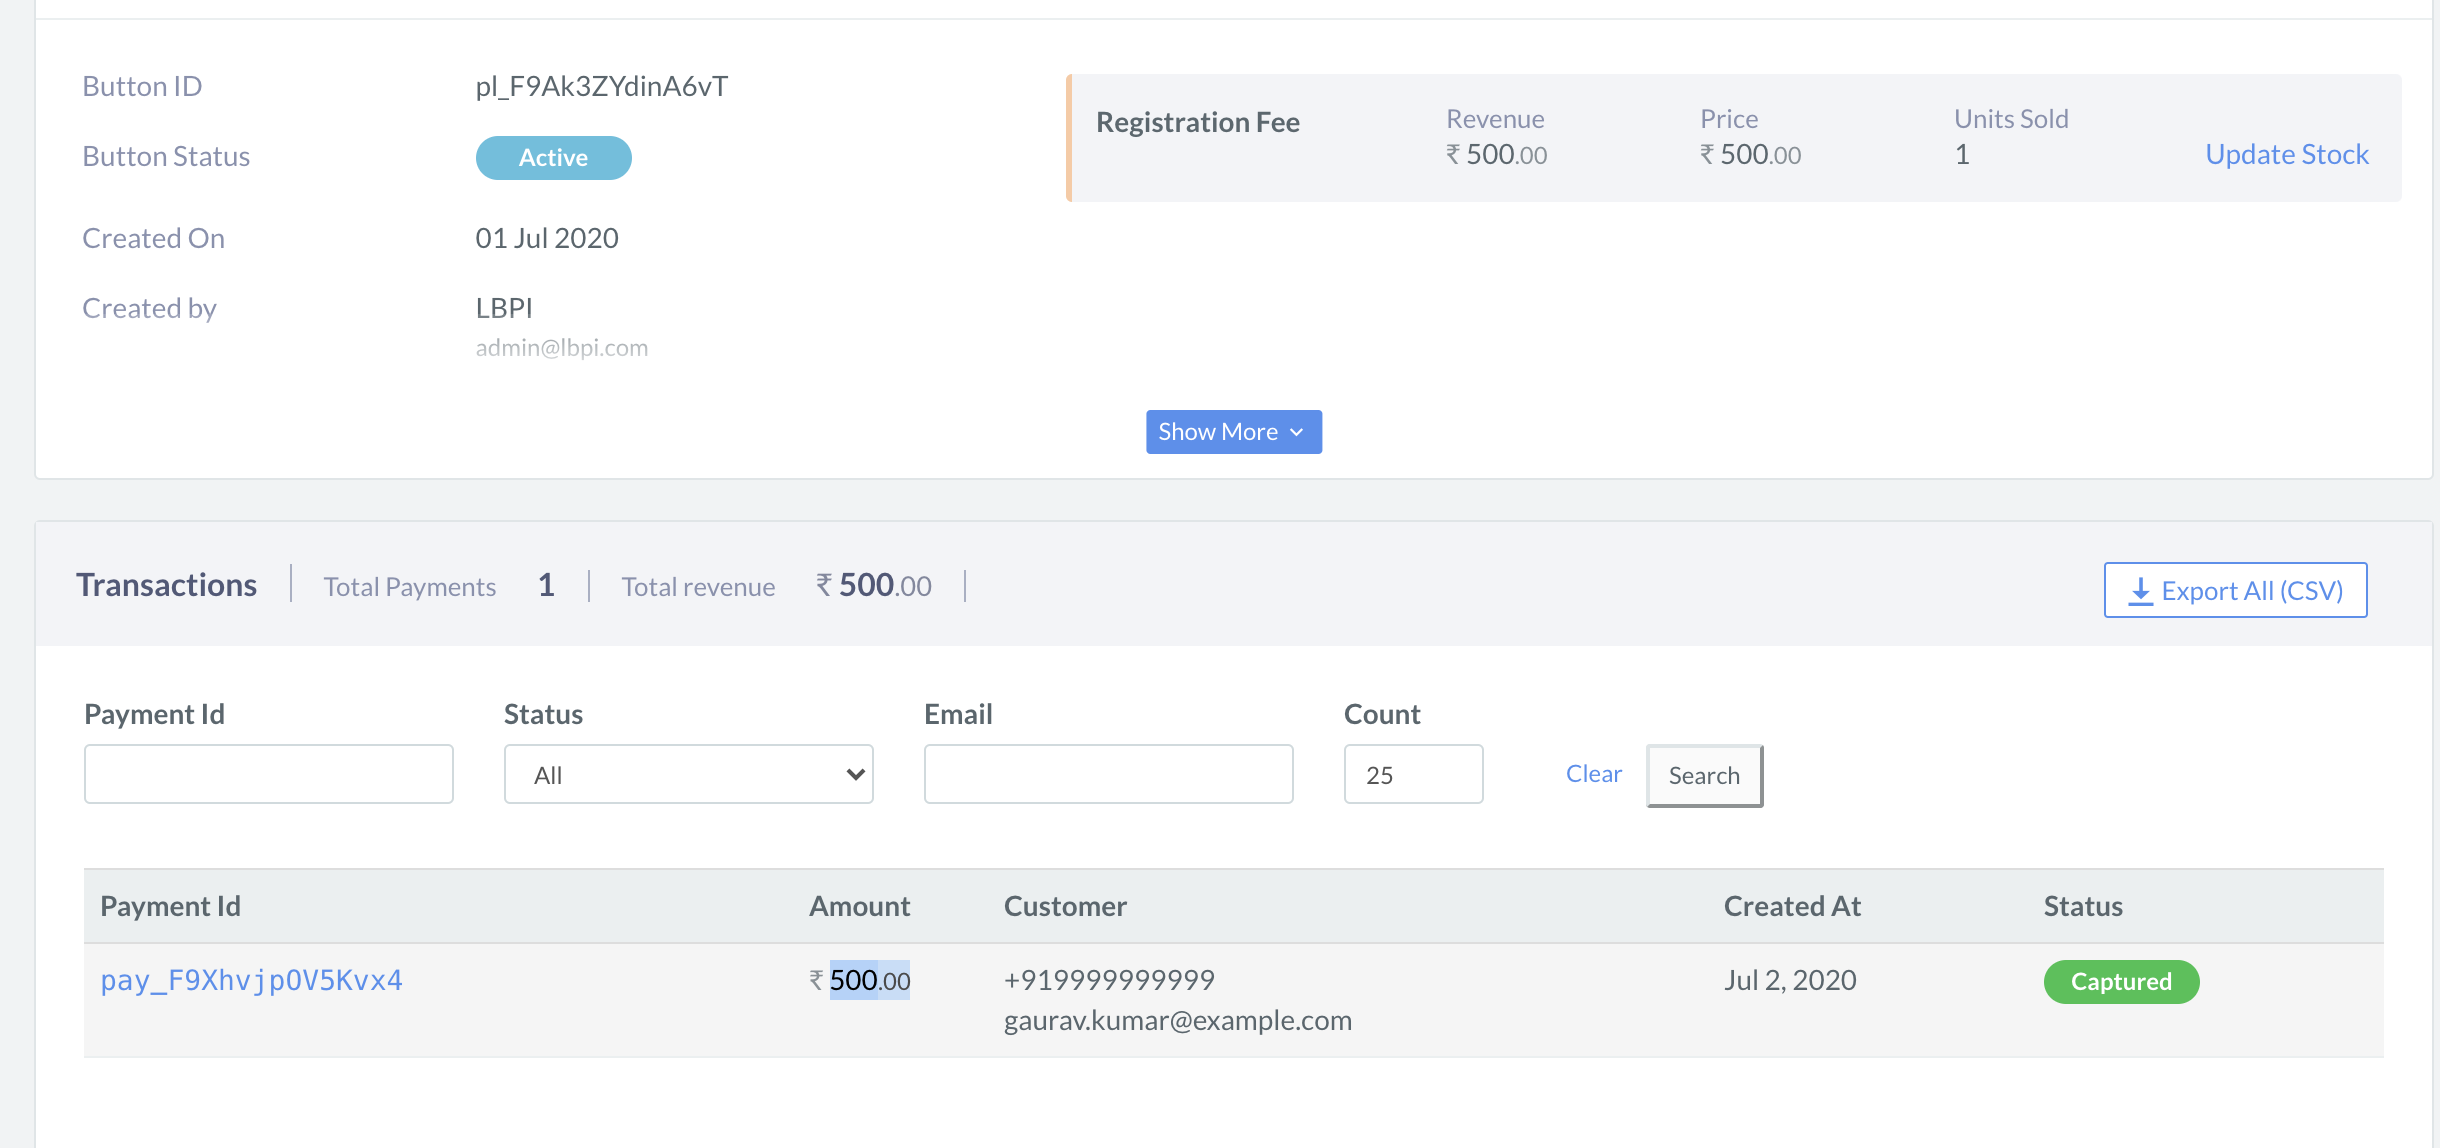
Task: Click the Active button status badge
Action: point(553,157)
